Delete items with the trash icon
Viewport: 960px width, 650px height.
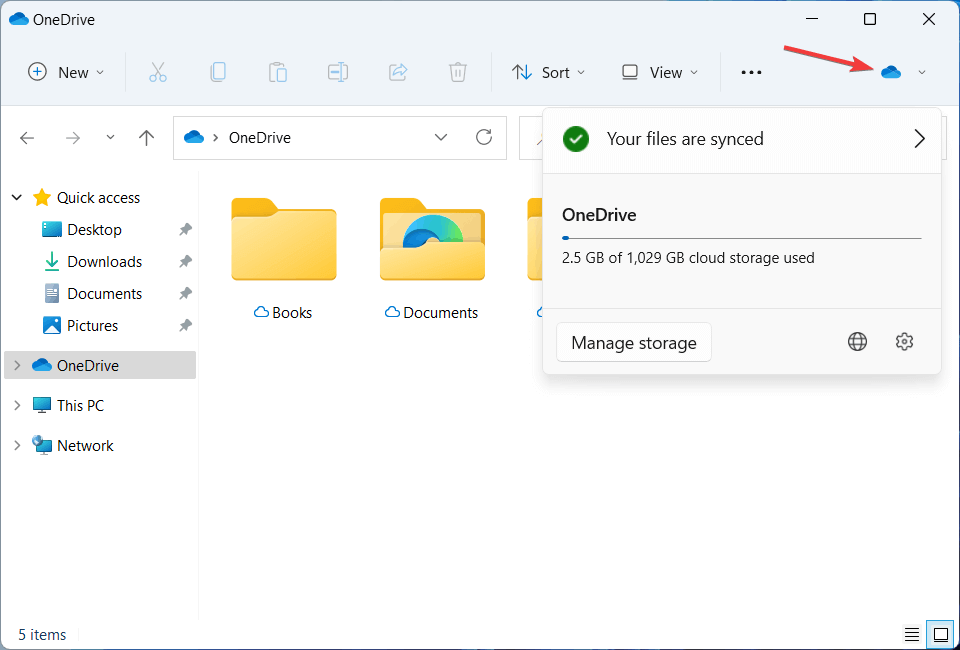pyautogui.click(x=457, y=71)
